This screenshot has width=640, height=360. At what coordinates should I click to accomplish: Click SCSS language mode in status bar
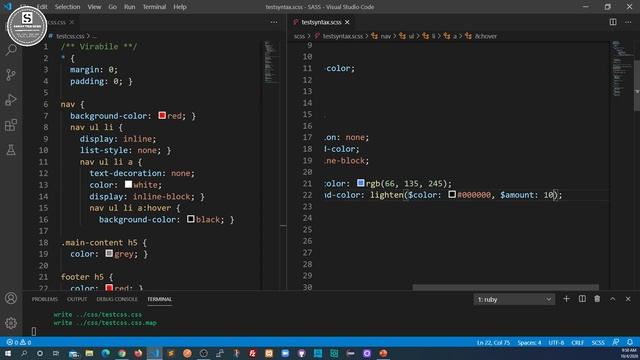click(x=598, y=342)
